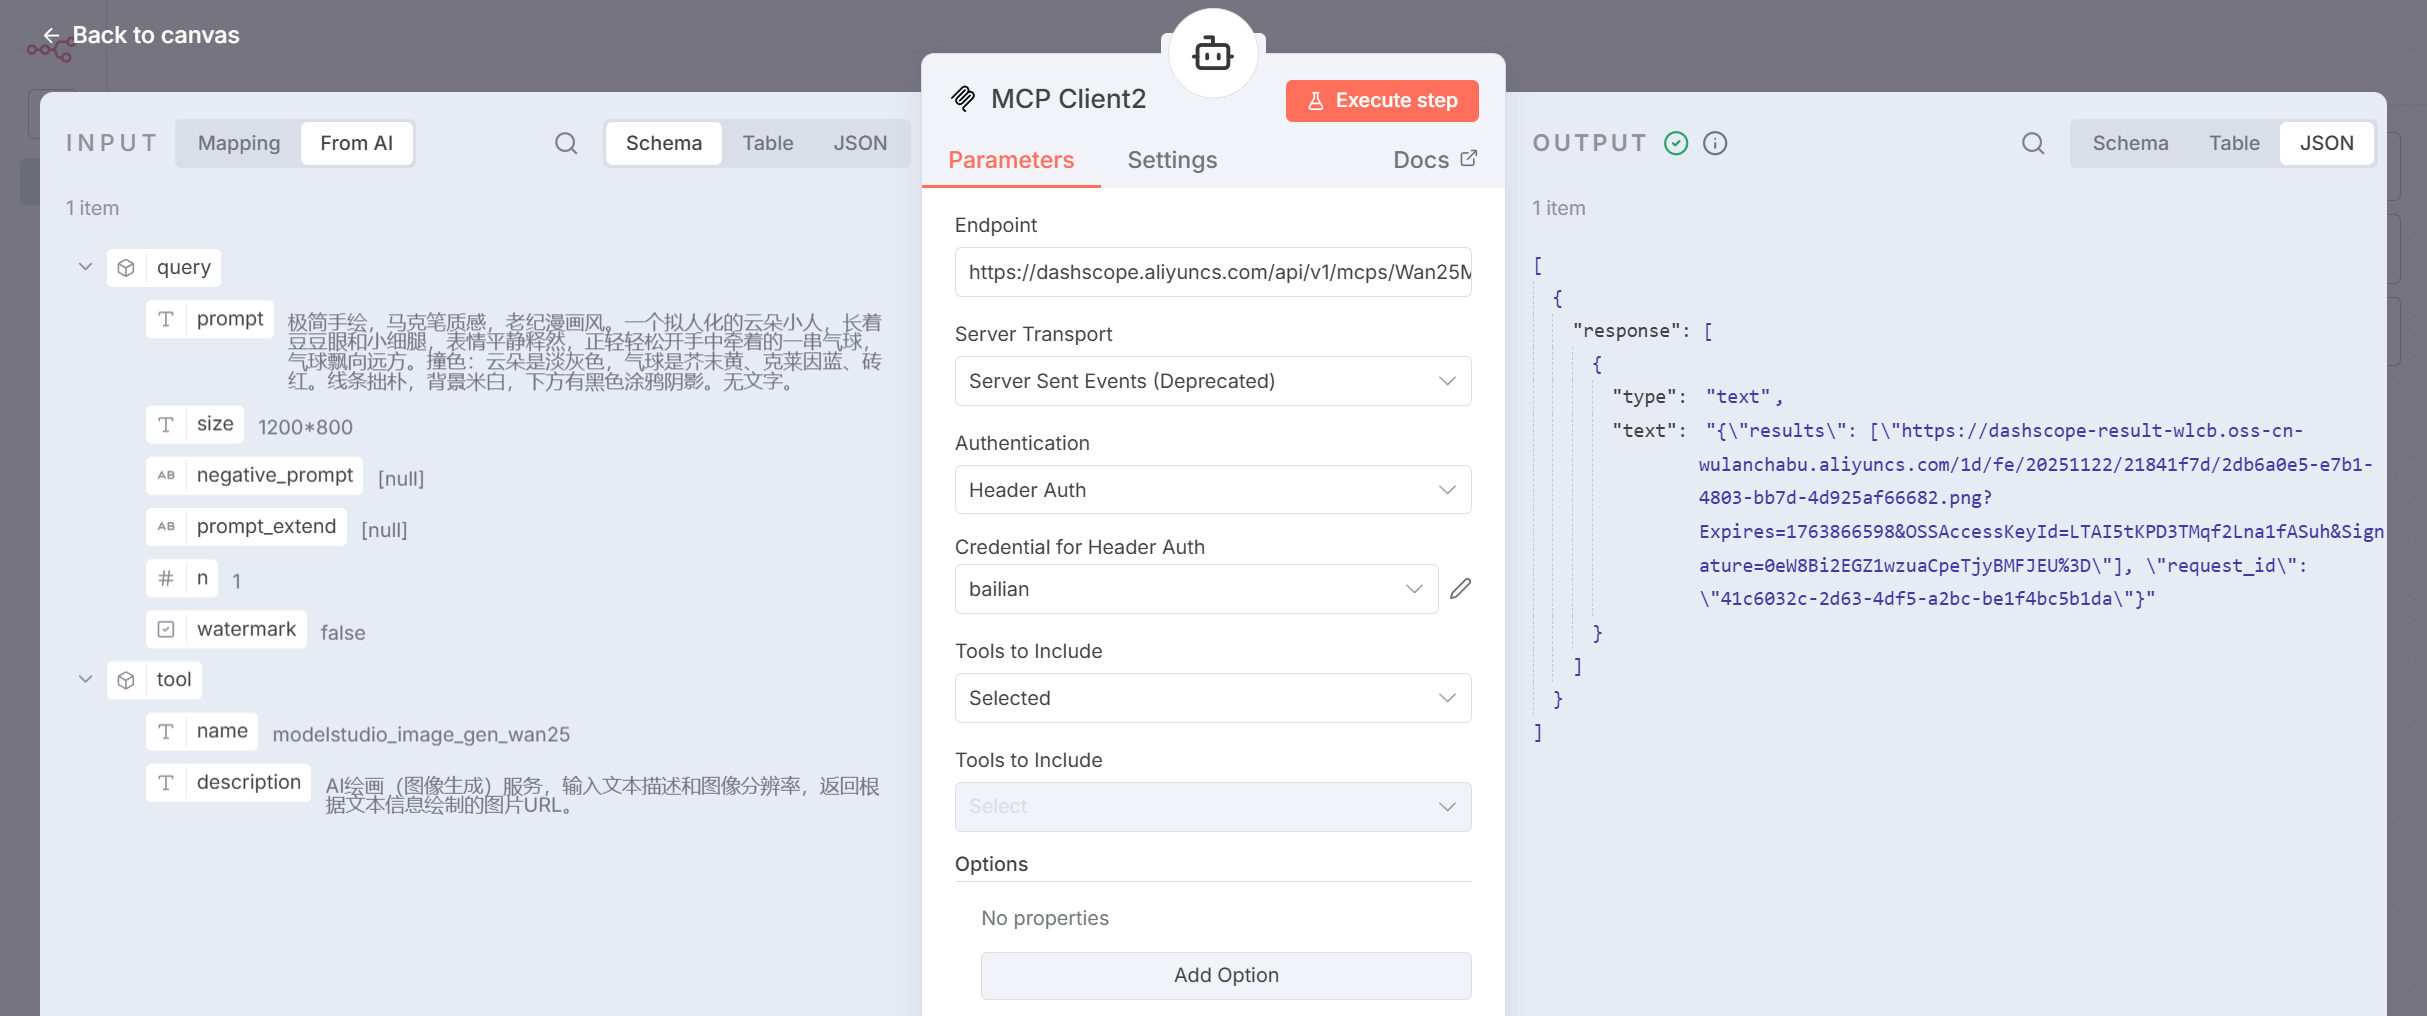Click the prompt_extend AB type icon
2427x1016 pixels.
(166, 526)
